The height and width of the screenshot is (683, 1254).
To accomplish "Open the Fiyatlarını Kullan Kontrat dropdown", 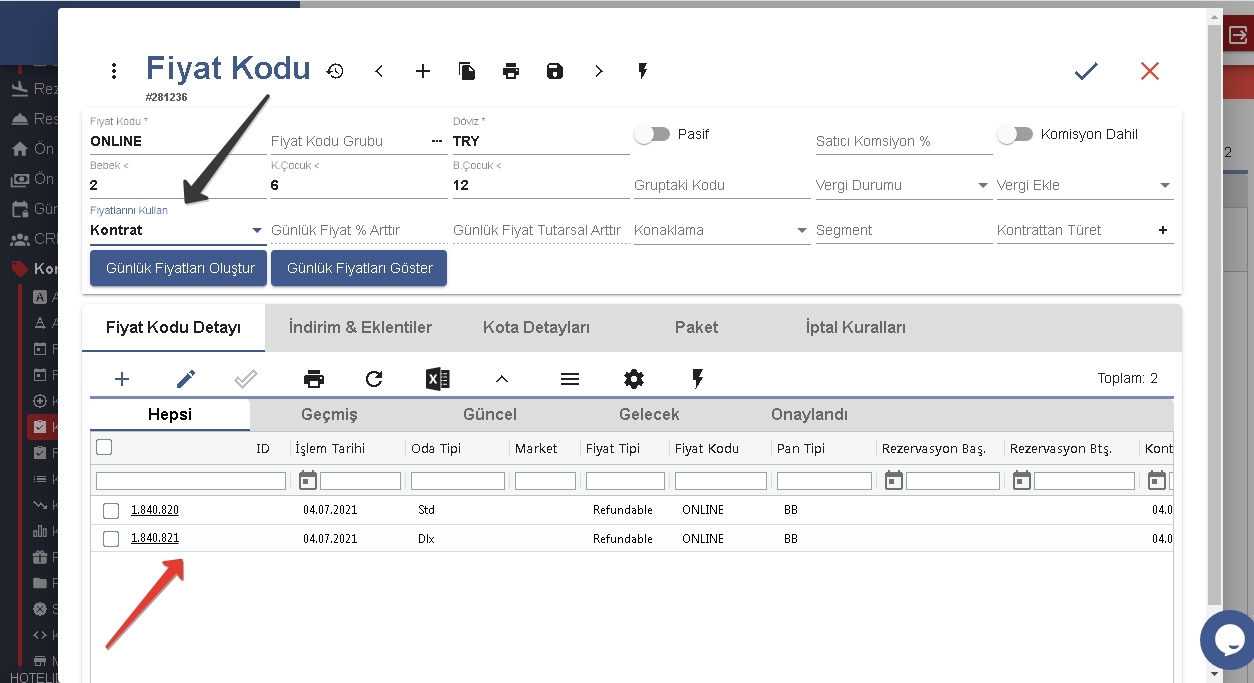I will click(257, 231).
